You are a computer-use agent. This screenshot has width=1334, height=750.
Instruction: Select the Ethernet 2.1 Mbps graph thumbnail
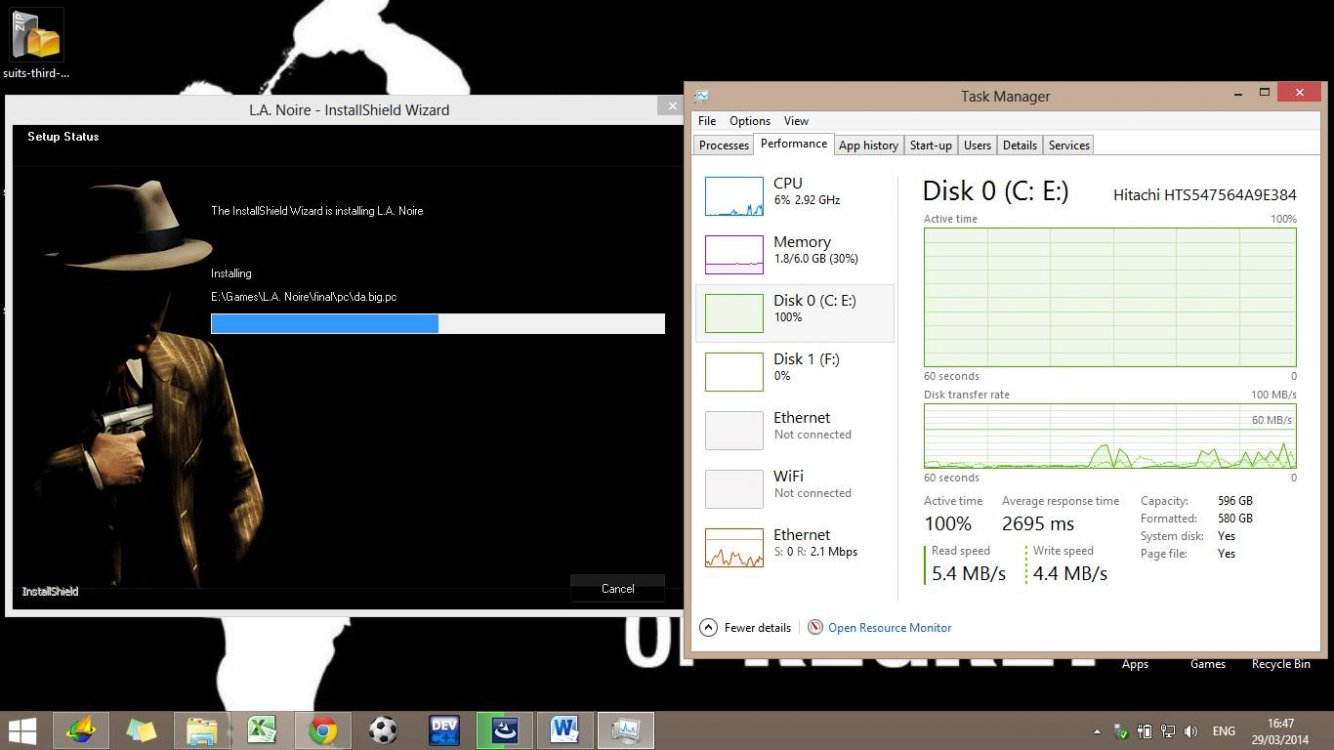734,548
